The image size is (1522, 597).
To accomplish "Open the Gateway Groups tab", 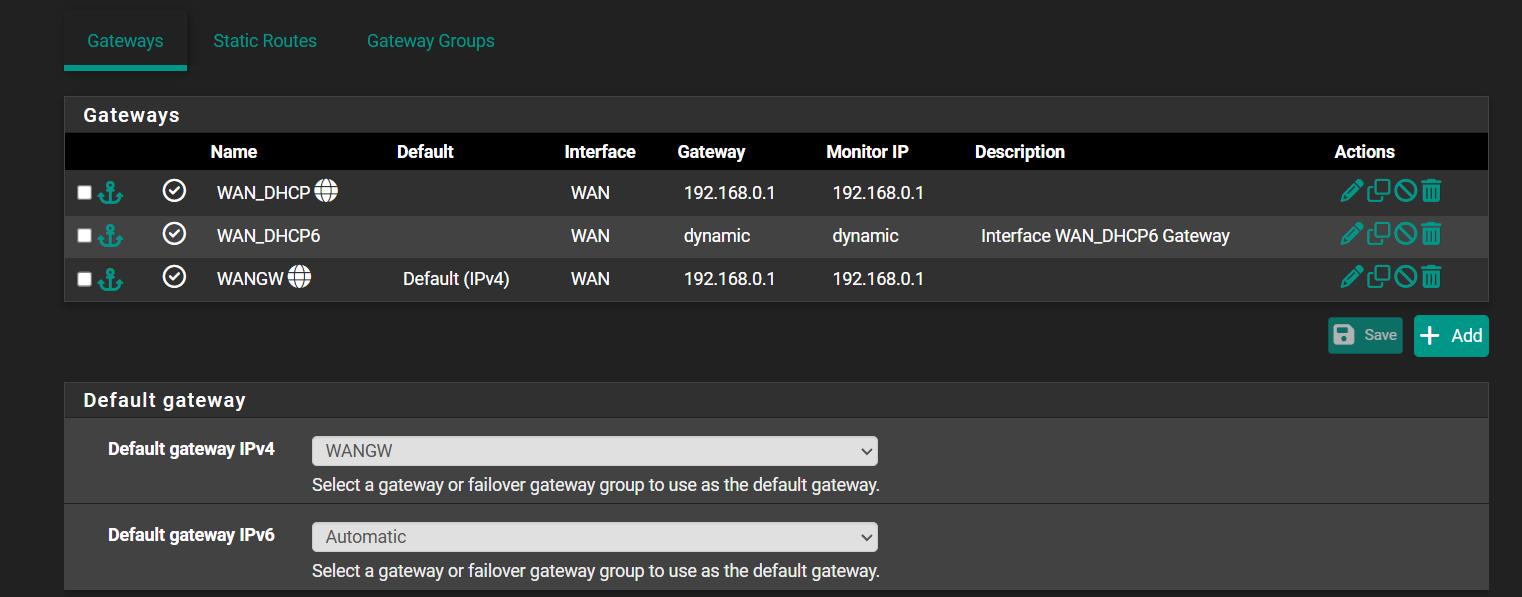I will pyautogui.click(x=431, y=41).
